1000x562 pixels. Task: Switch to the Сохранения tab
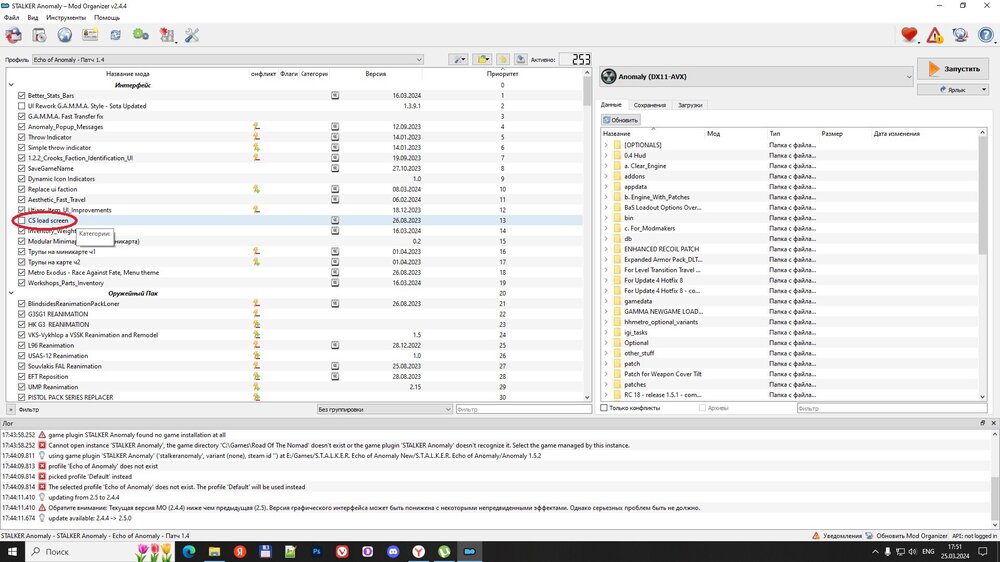(x=649, y=105)
